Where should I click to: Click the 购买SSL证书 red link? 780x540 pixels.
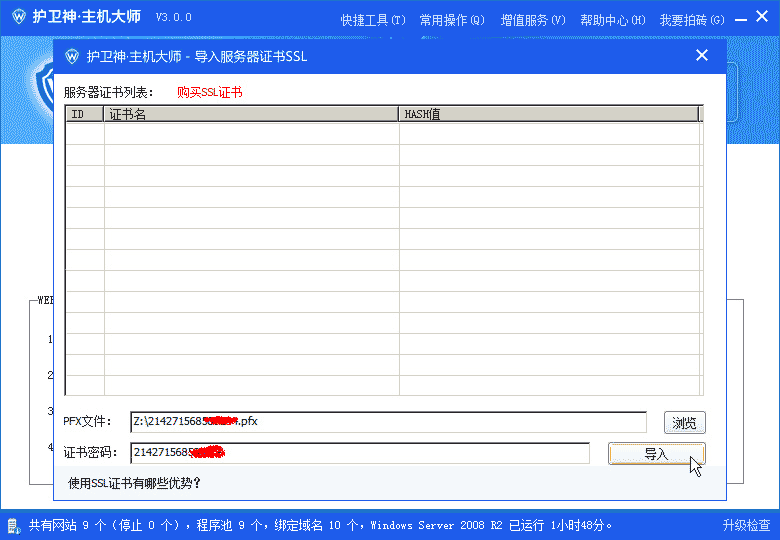(x=209, y=92)
